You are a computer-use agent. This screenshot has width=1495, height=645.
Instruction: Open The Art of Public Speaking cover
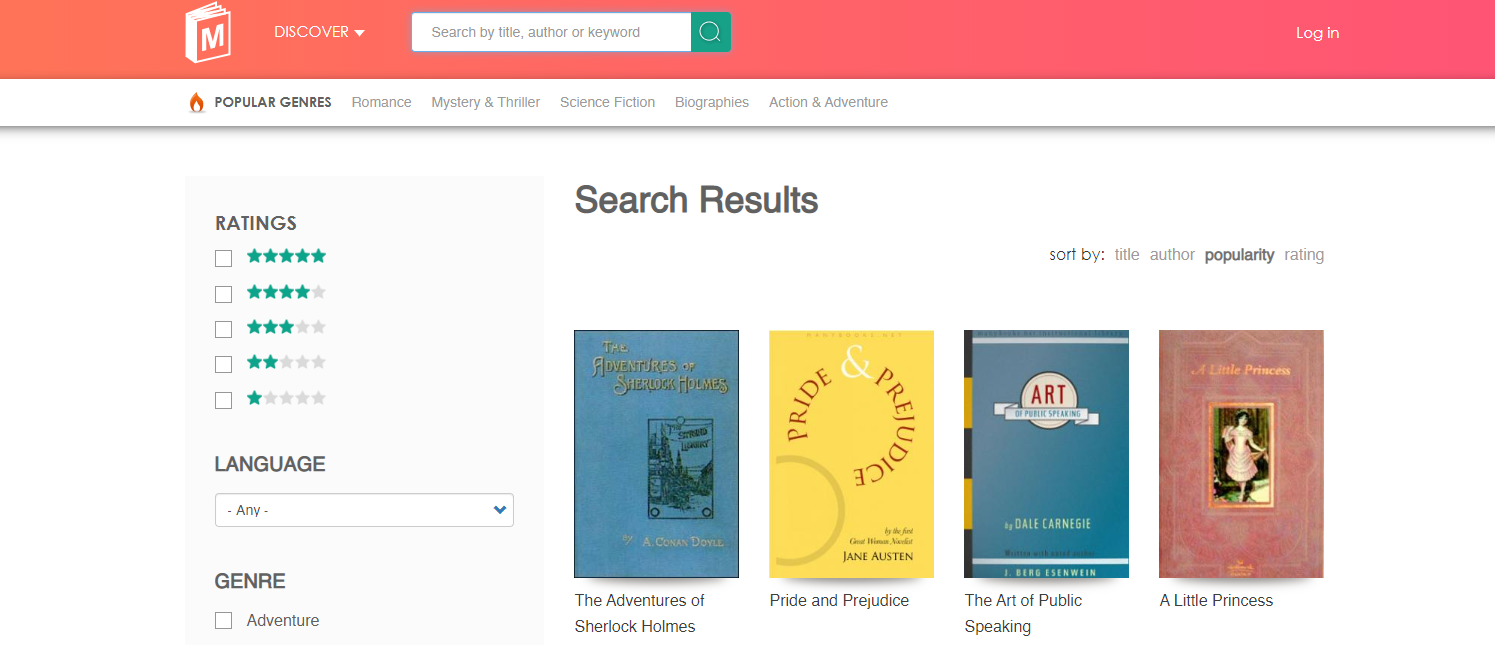(x=1046, y=453)
